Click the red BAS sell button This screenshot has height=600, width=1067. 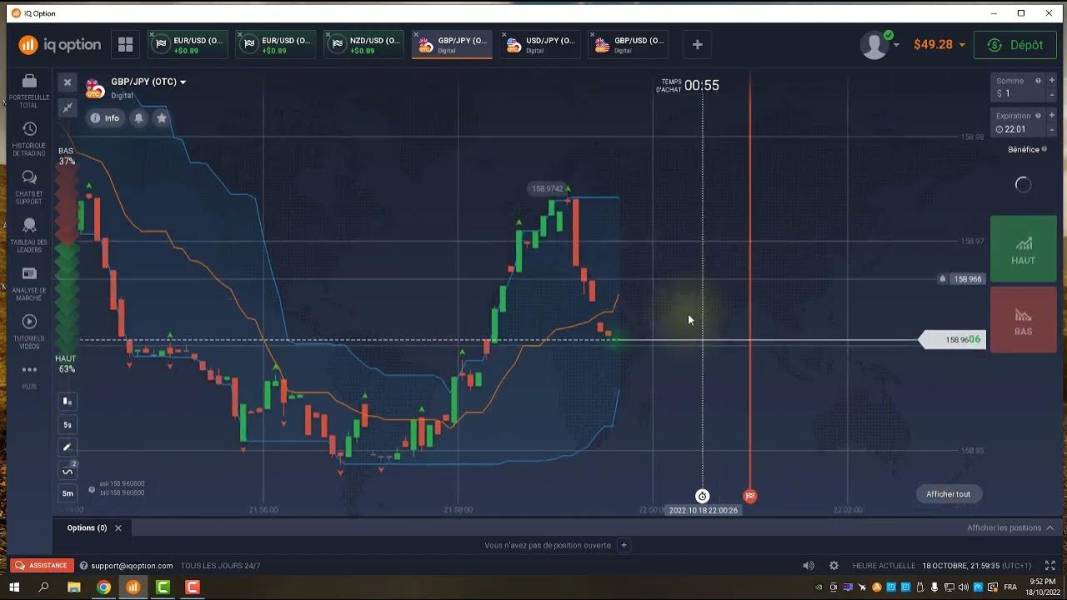(1023, 320)
